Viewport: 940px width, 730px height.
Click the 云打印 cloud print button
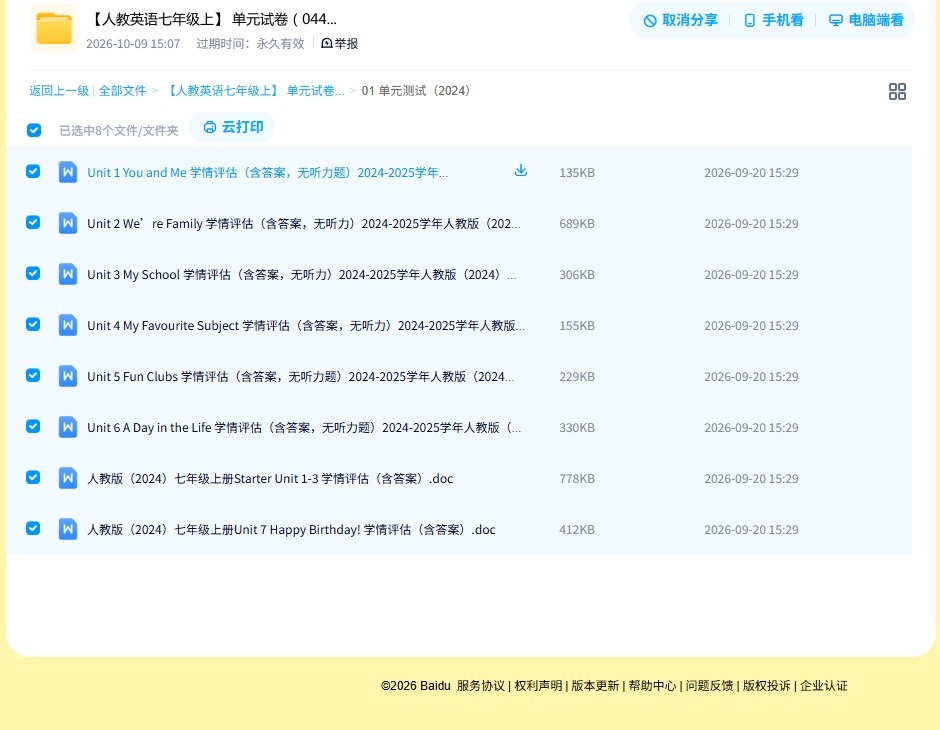tap(233, 127)
